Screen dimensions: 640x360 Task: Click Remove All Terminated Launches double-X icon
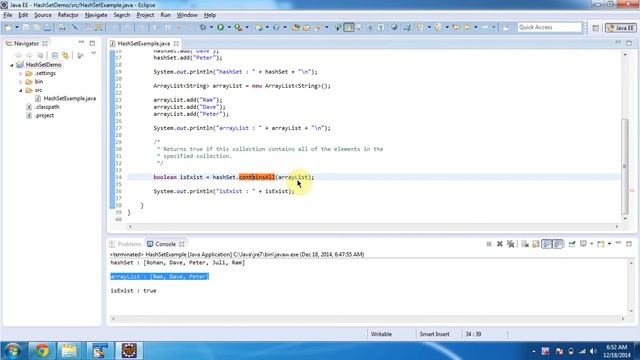tap(510, 244)
